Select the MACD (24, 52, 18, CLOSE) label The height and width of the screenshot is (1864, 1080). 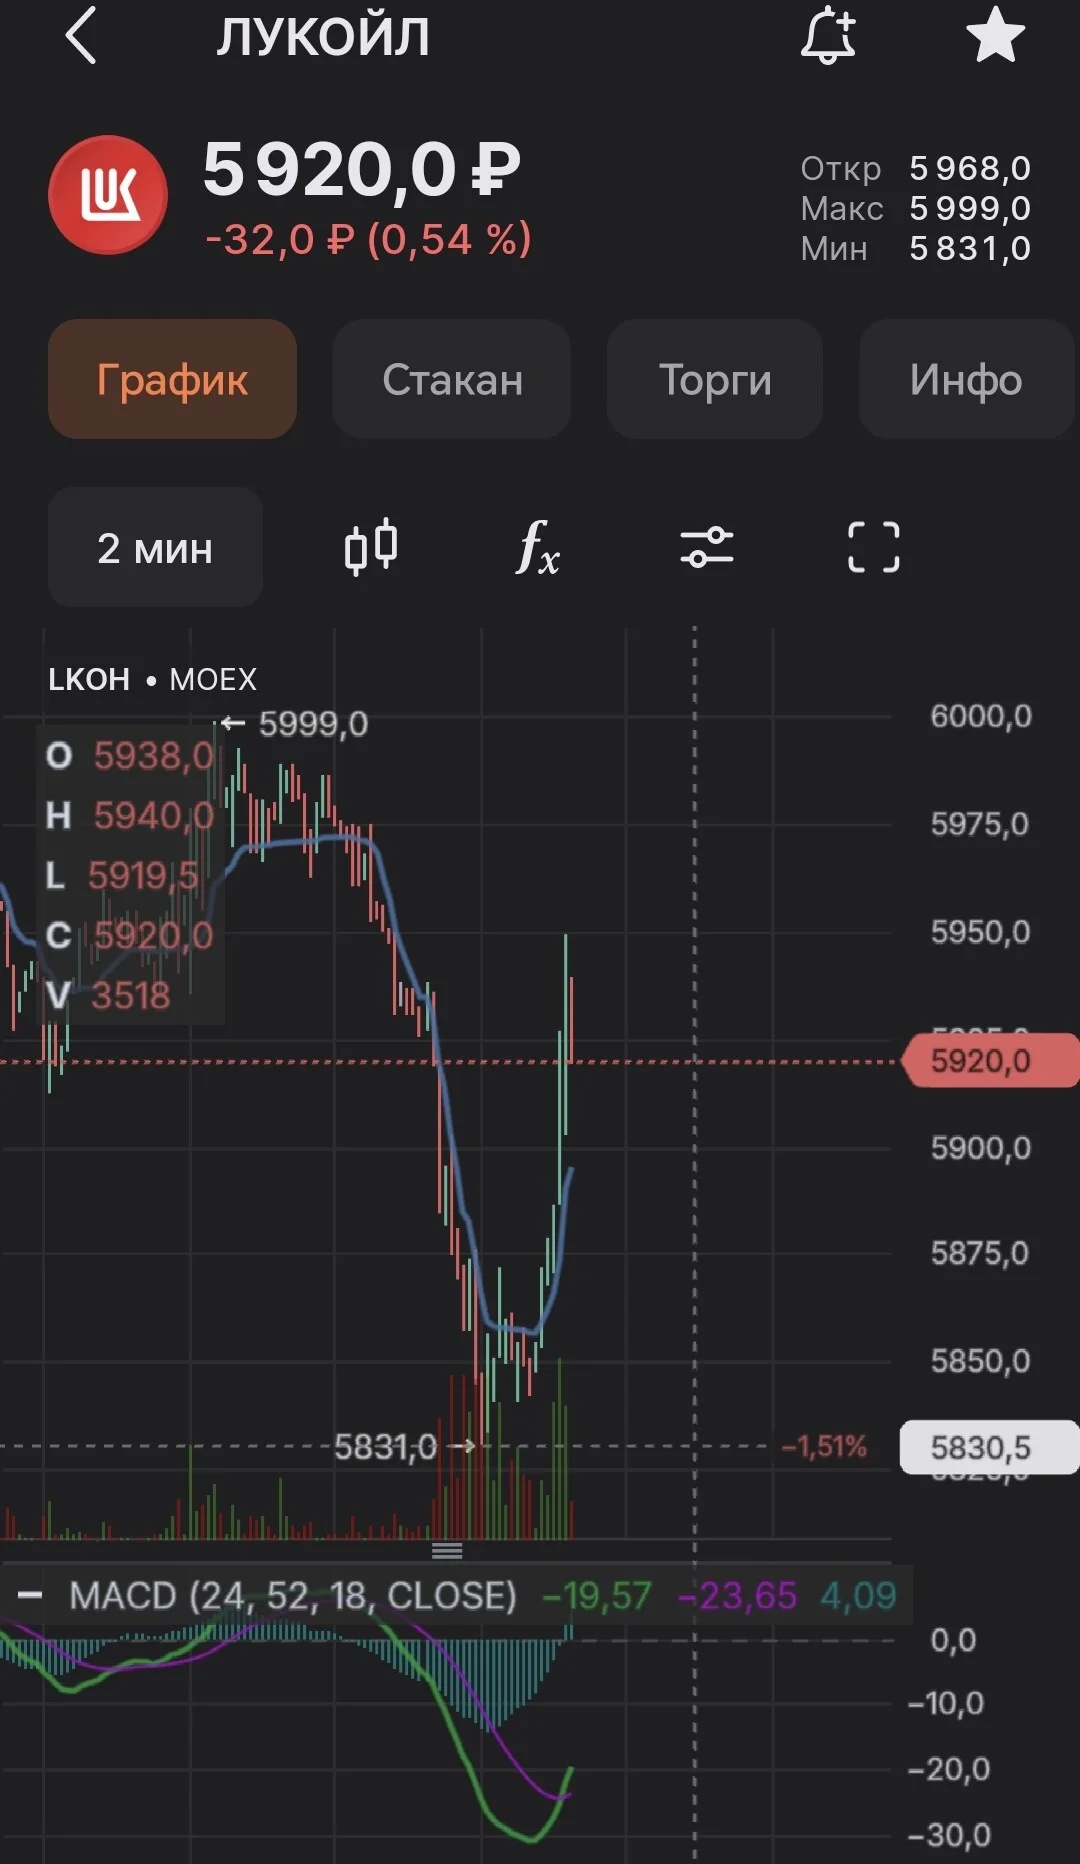pos(293,1596)
